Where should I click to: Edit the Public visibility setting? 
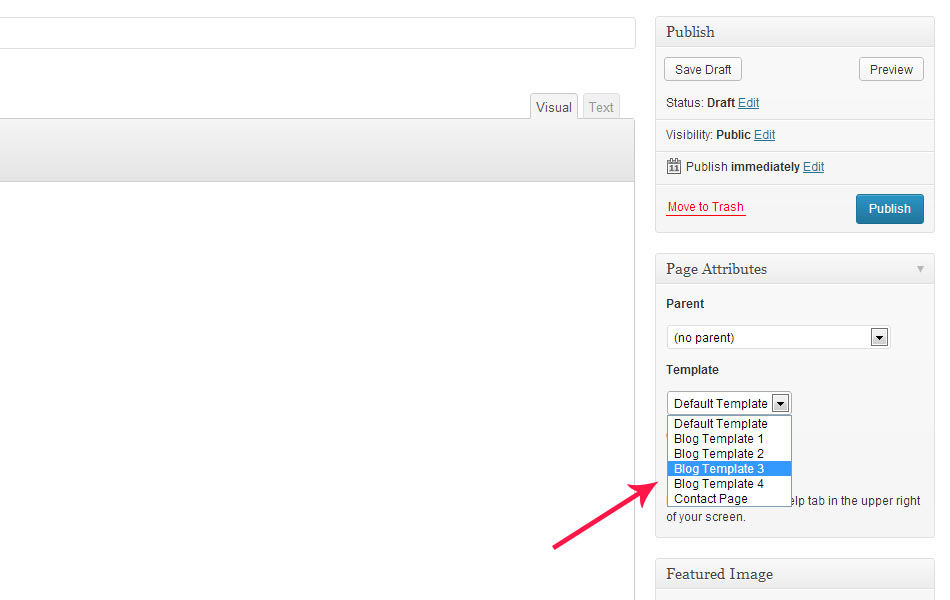click(x=764, y=135)
